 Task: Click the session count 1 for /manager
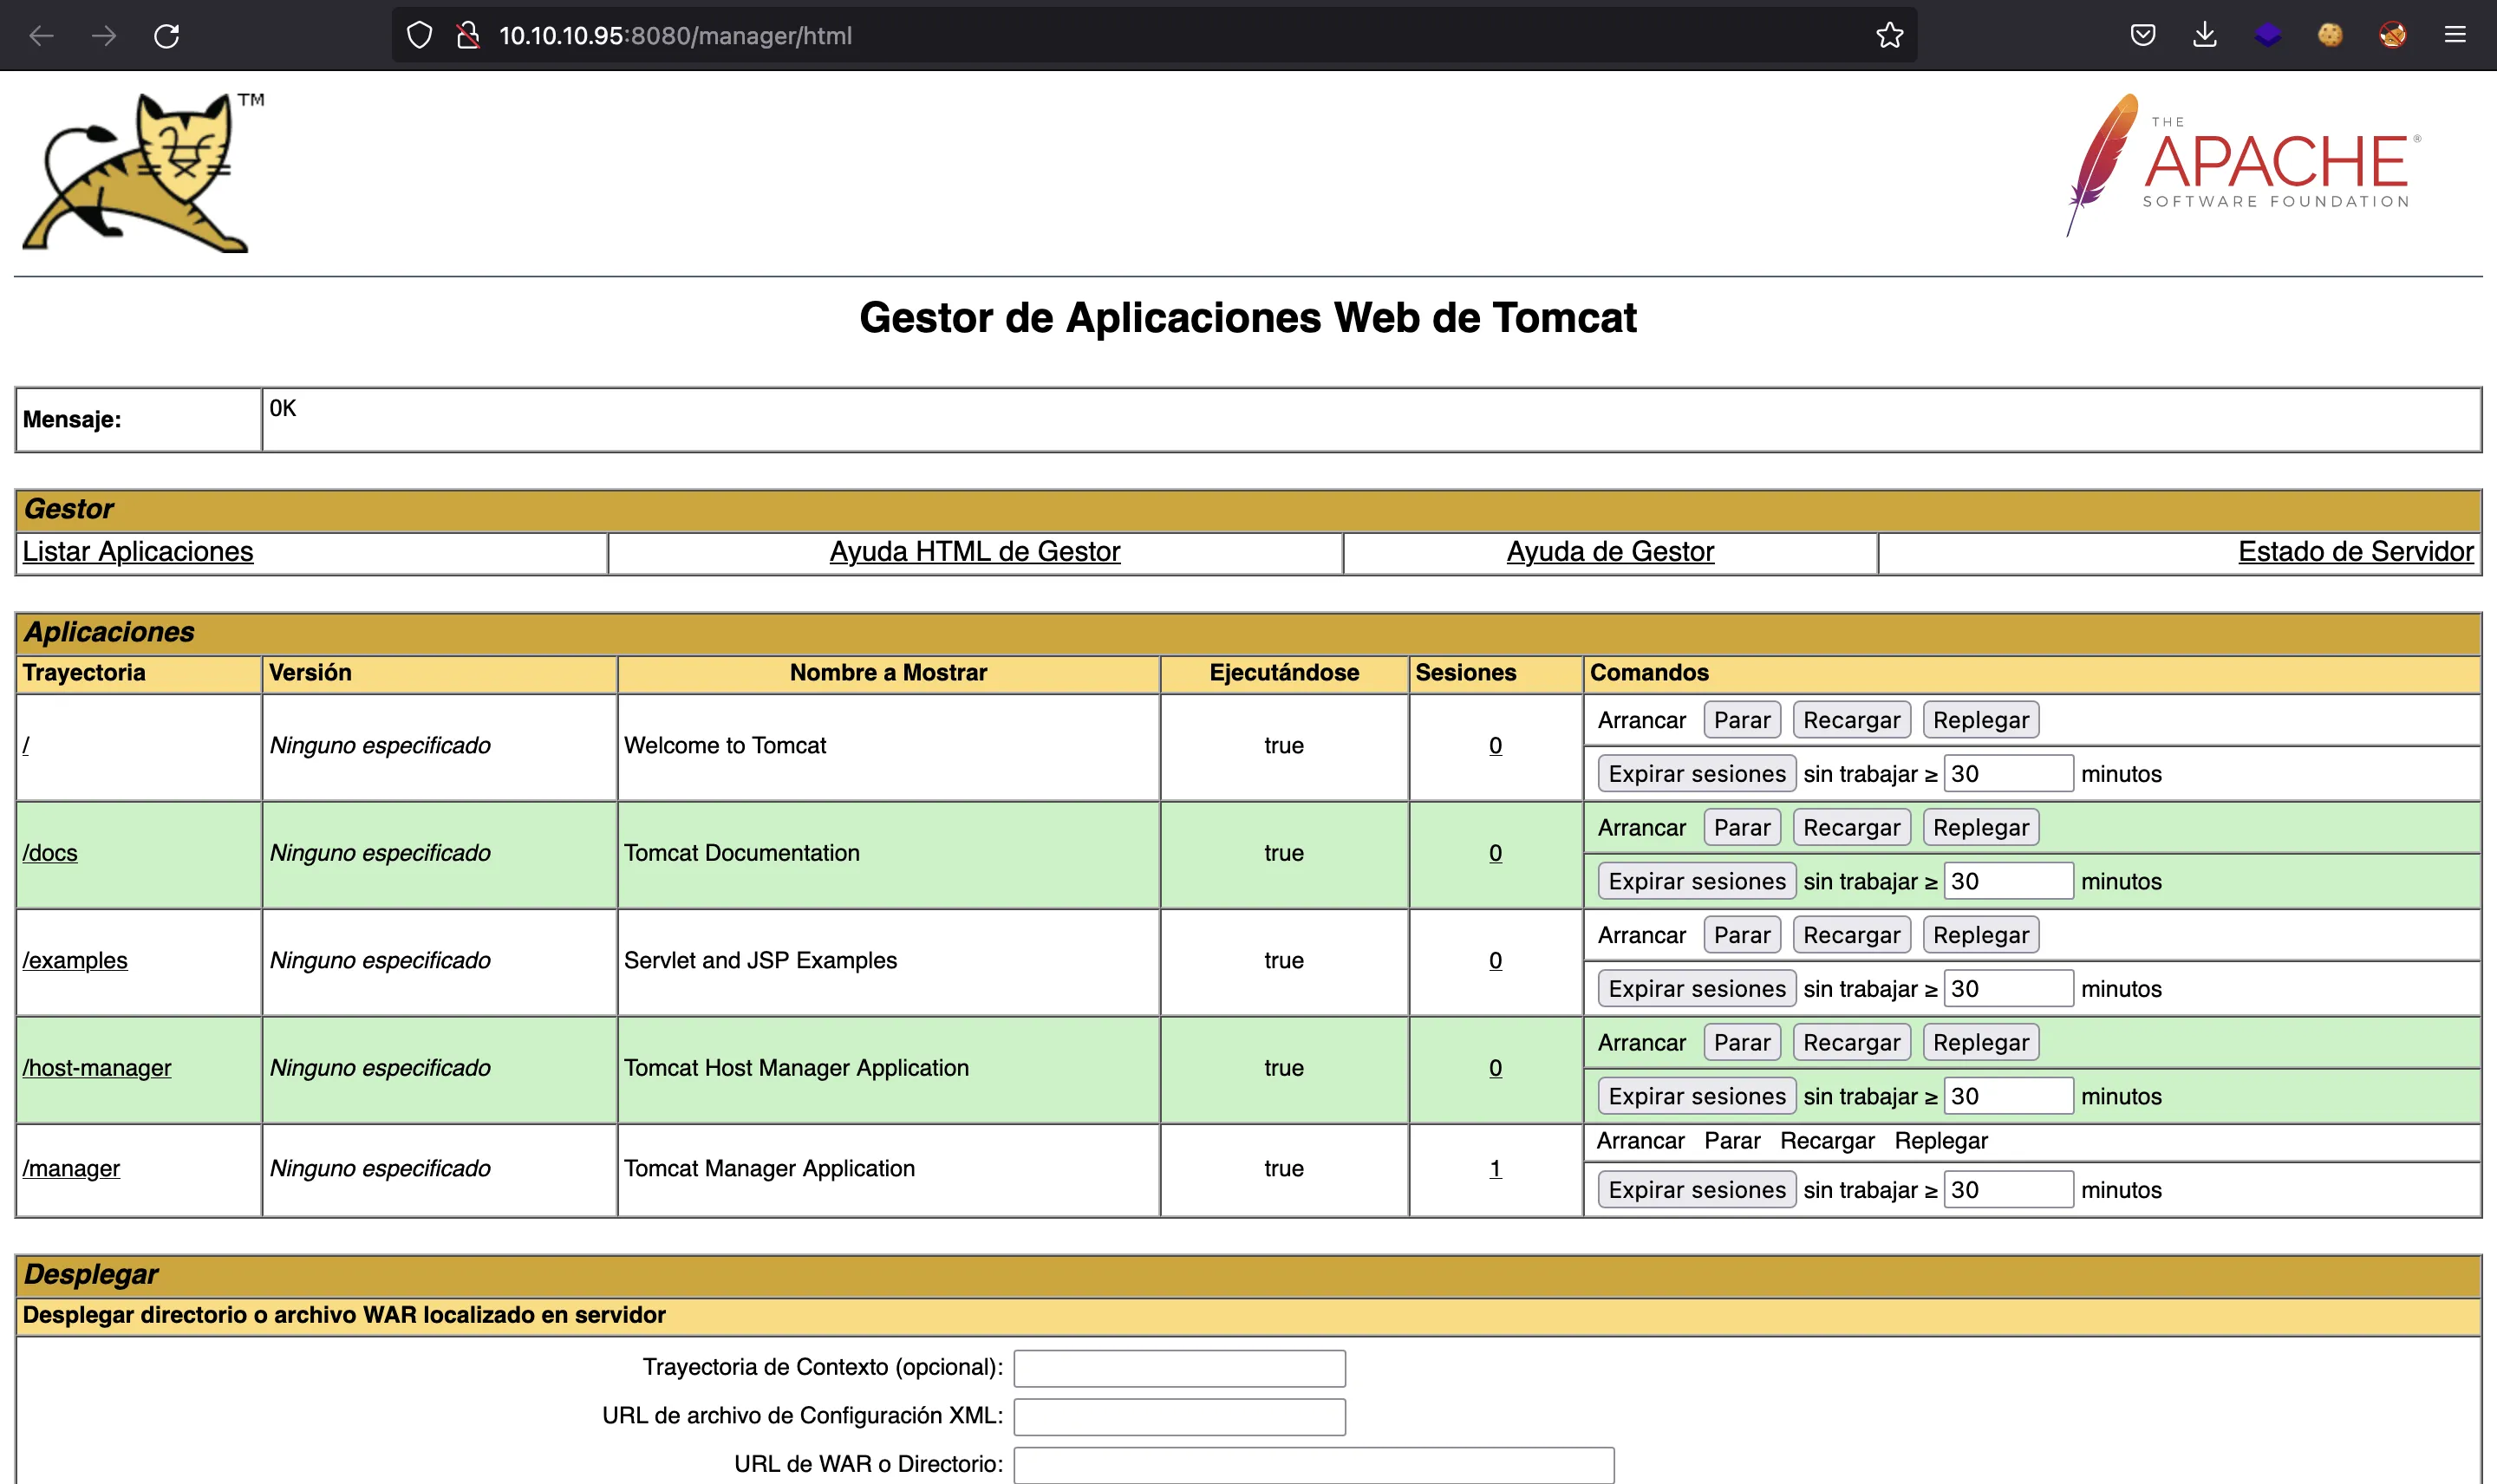pyautogui.click(x=1495, y=1169)
